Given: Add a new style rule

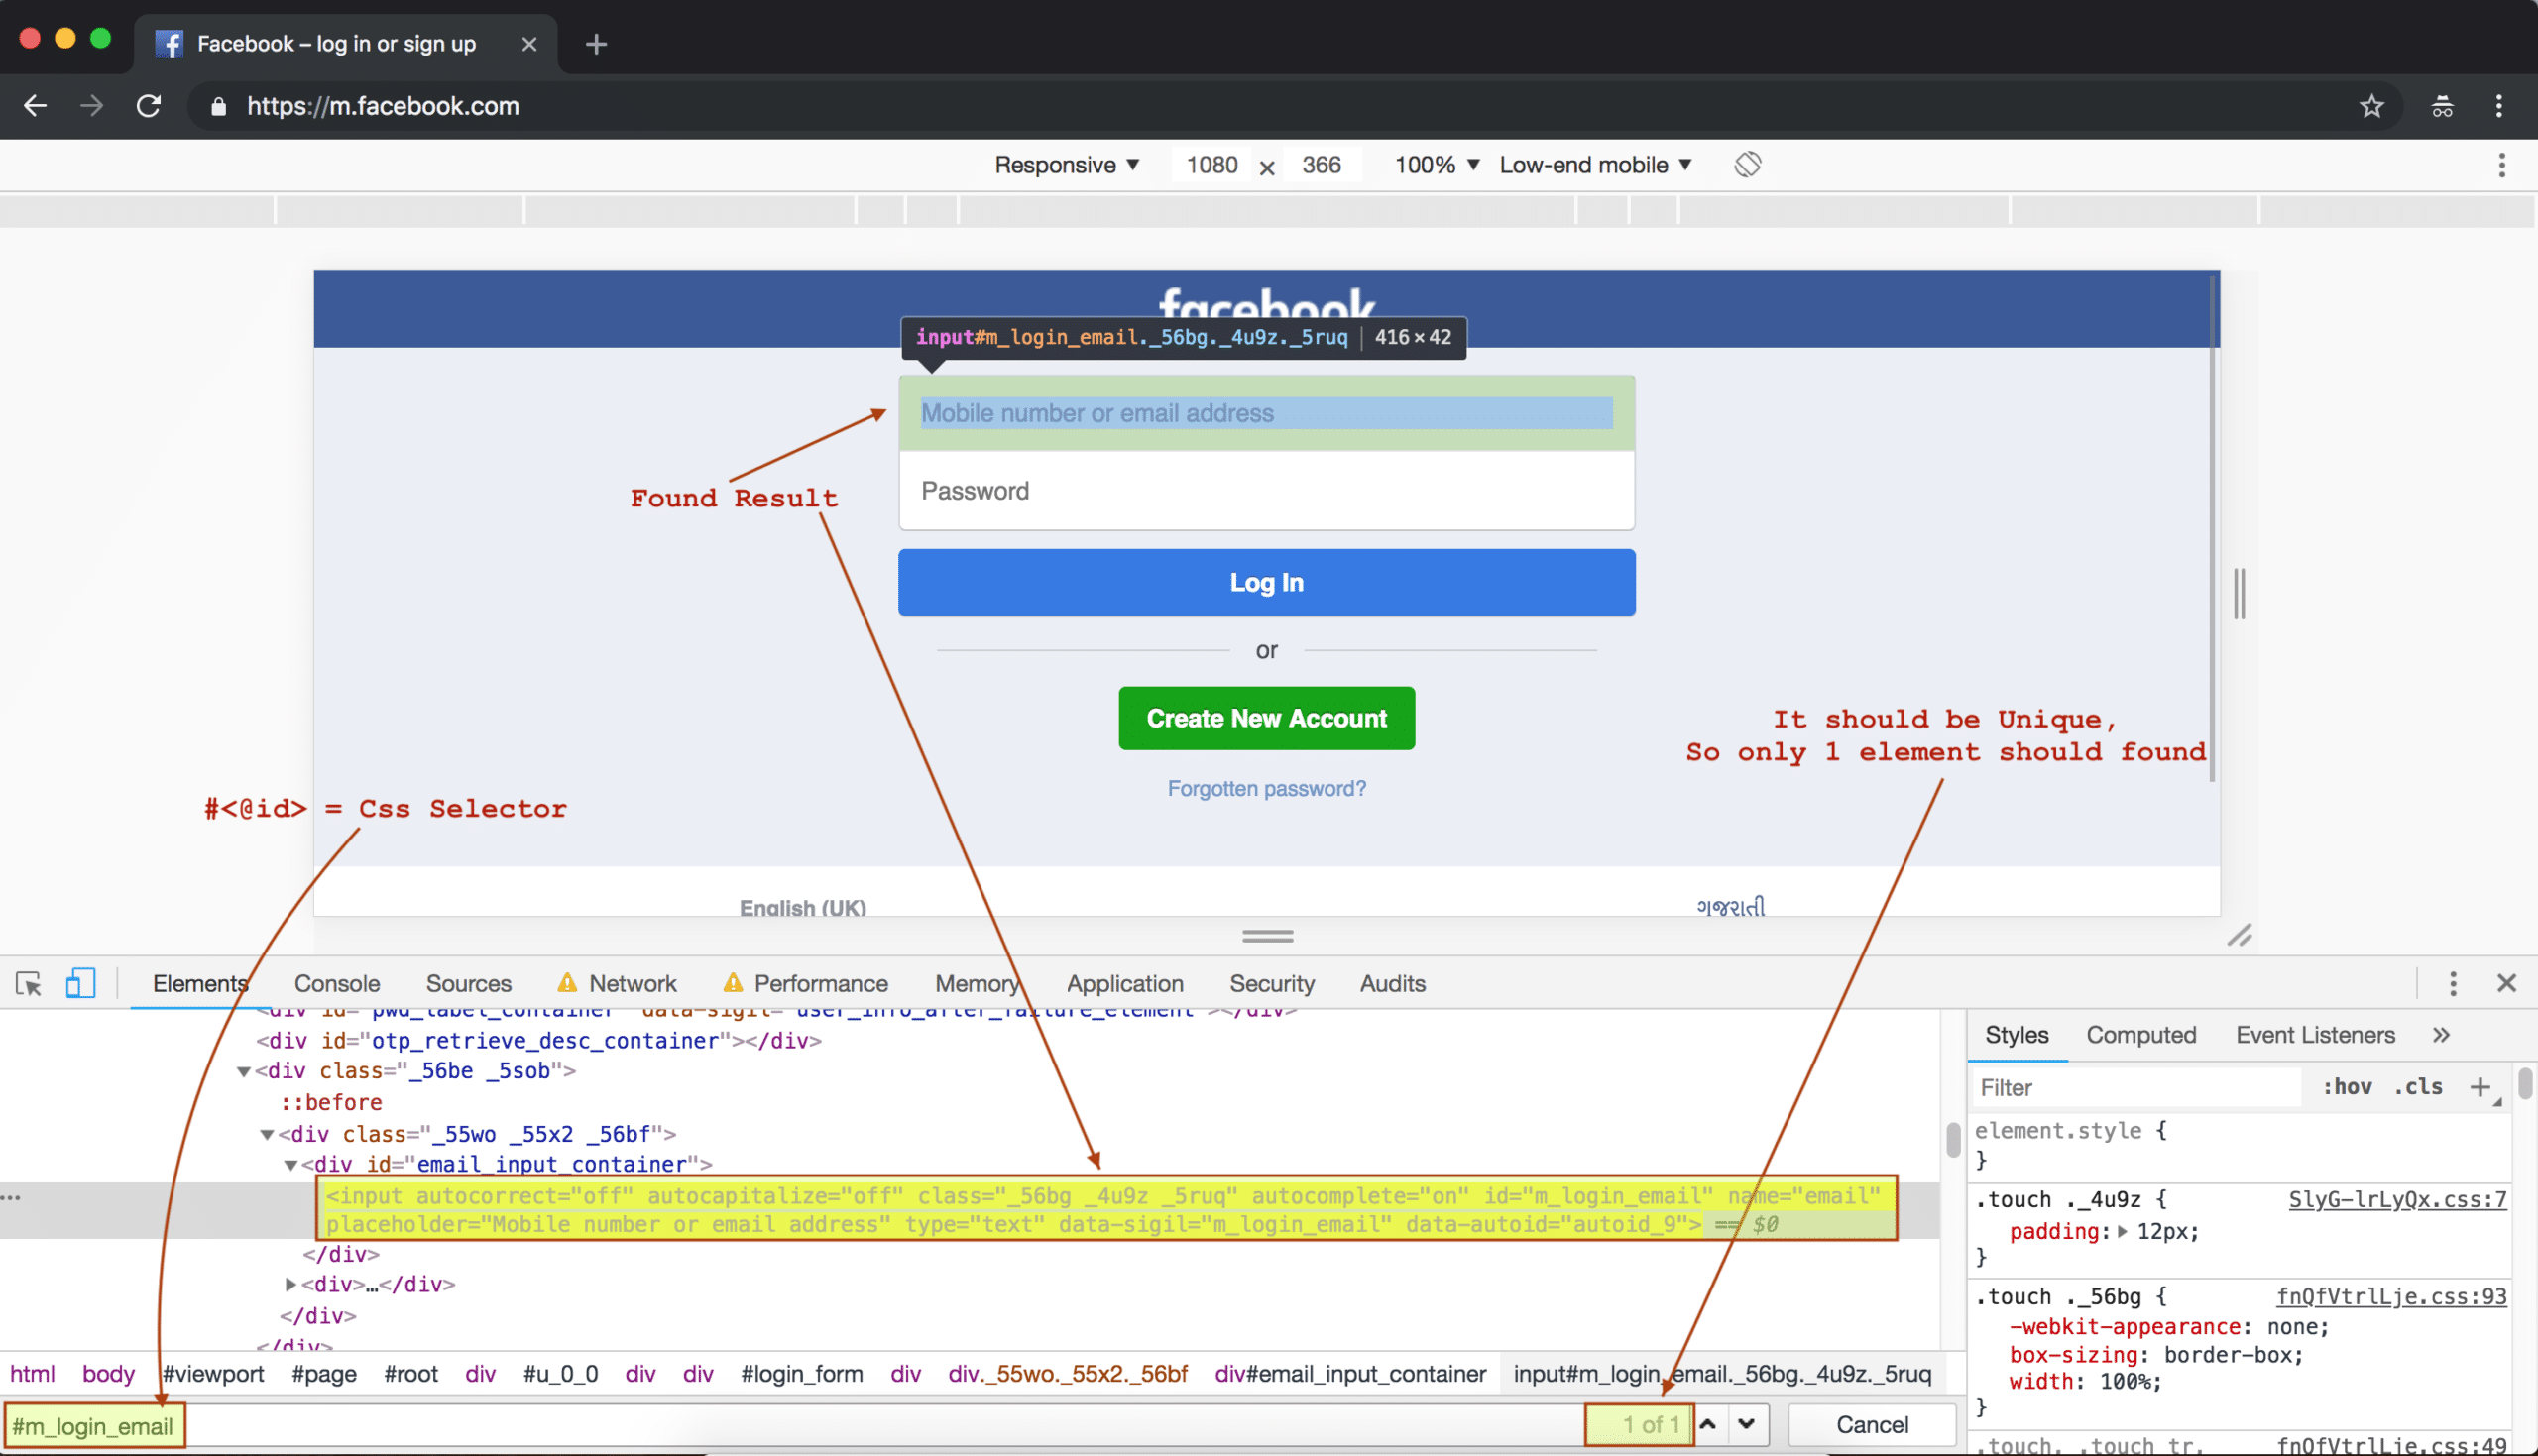Looking at the screenshot, I should [2480, 1087].
